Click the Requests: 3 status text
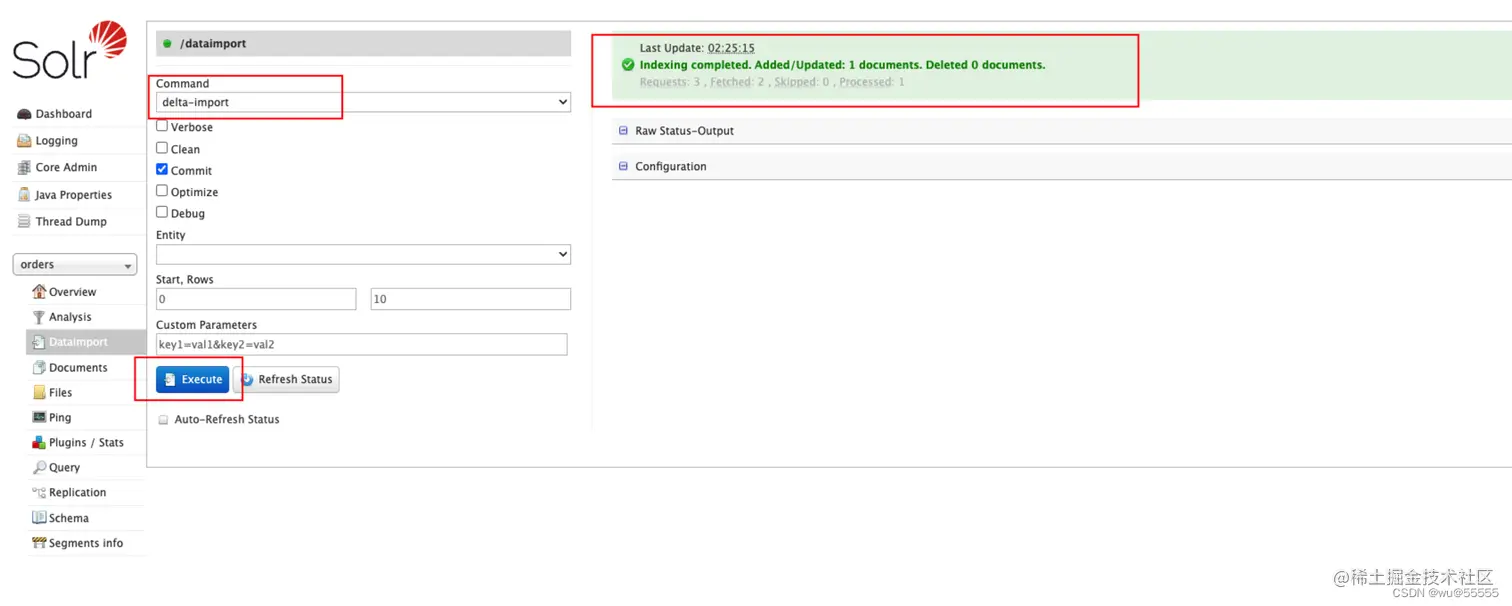 point(670,82)
